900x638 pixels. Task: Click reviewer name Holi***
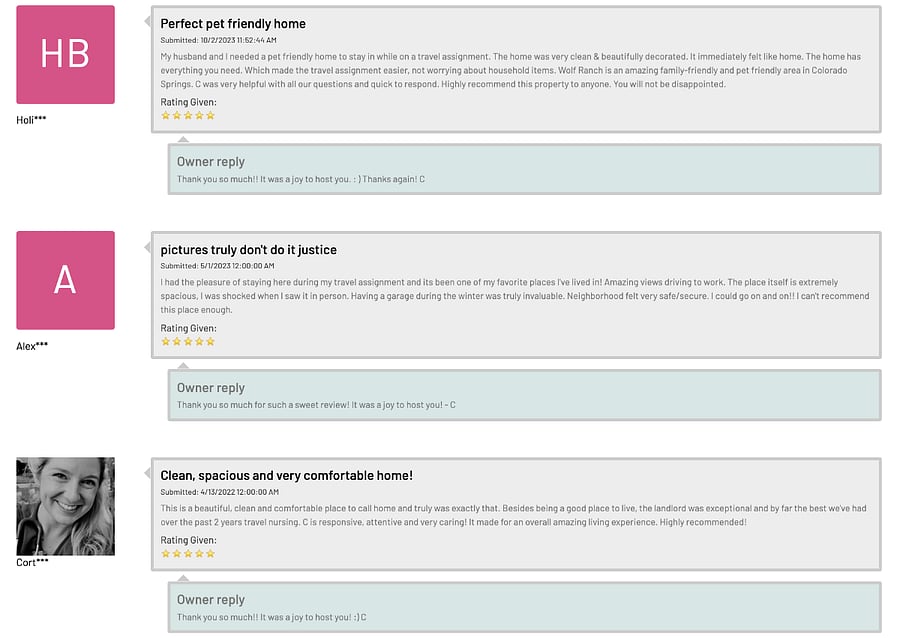(31, 120)
